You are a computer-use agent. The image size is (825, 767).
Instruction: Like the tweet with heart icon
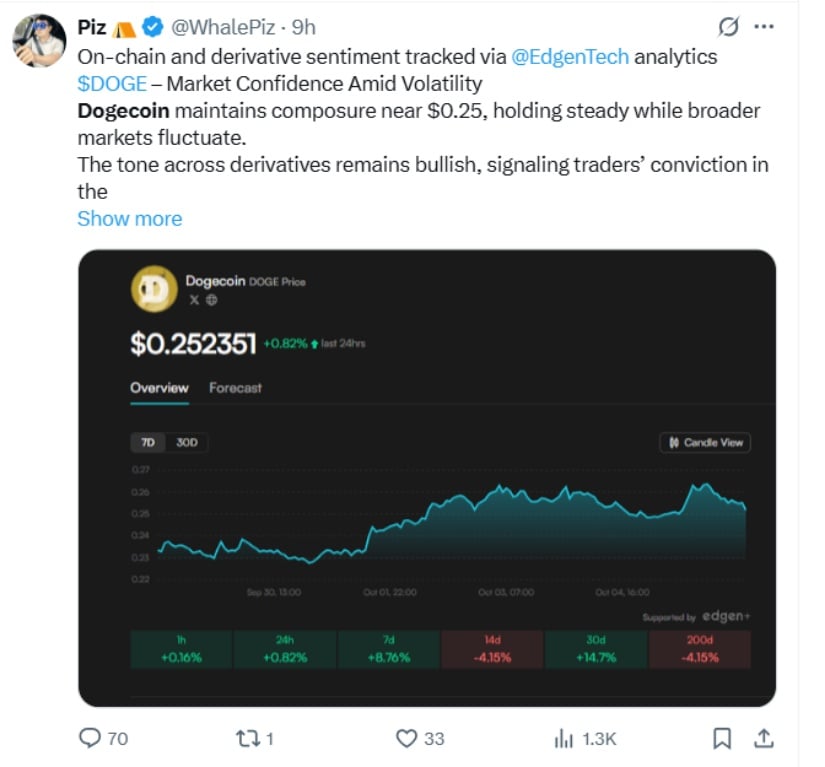(406, 738)
